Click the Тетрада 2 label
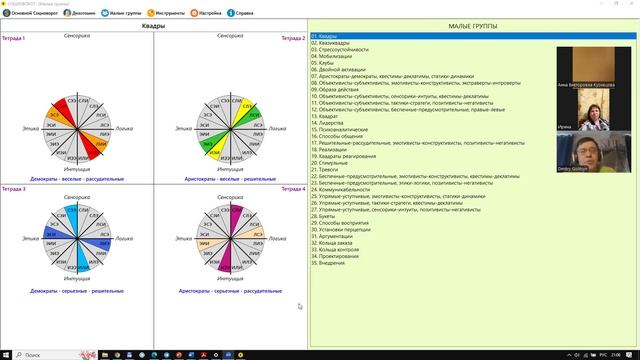 point(293,38)
